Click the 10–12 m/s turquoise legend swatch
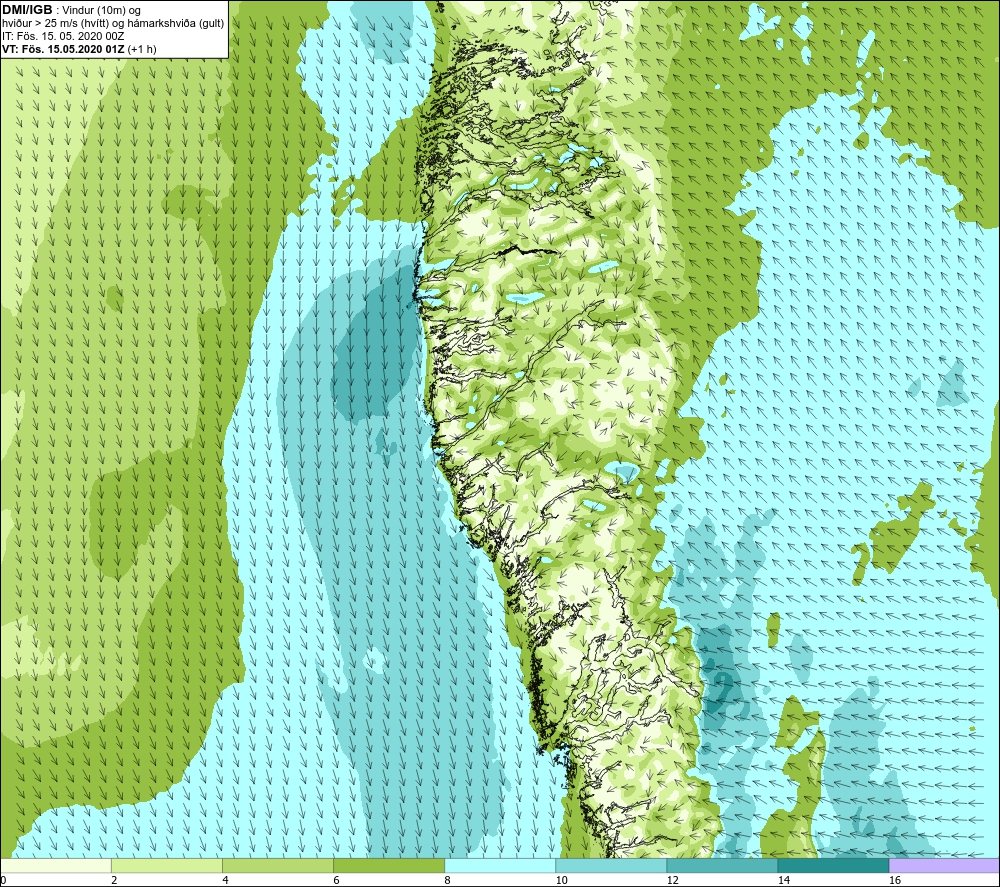The image size is (1000, 887). [x=610, y=865]
